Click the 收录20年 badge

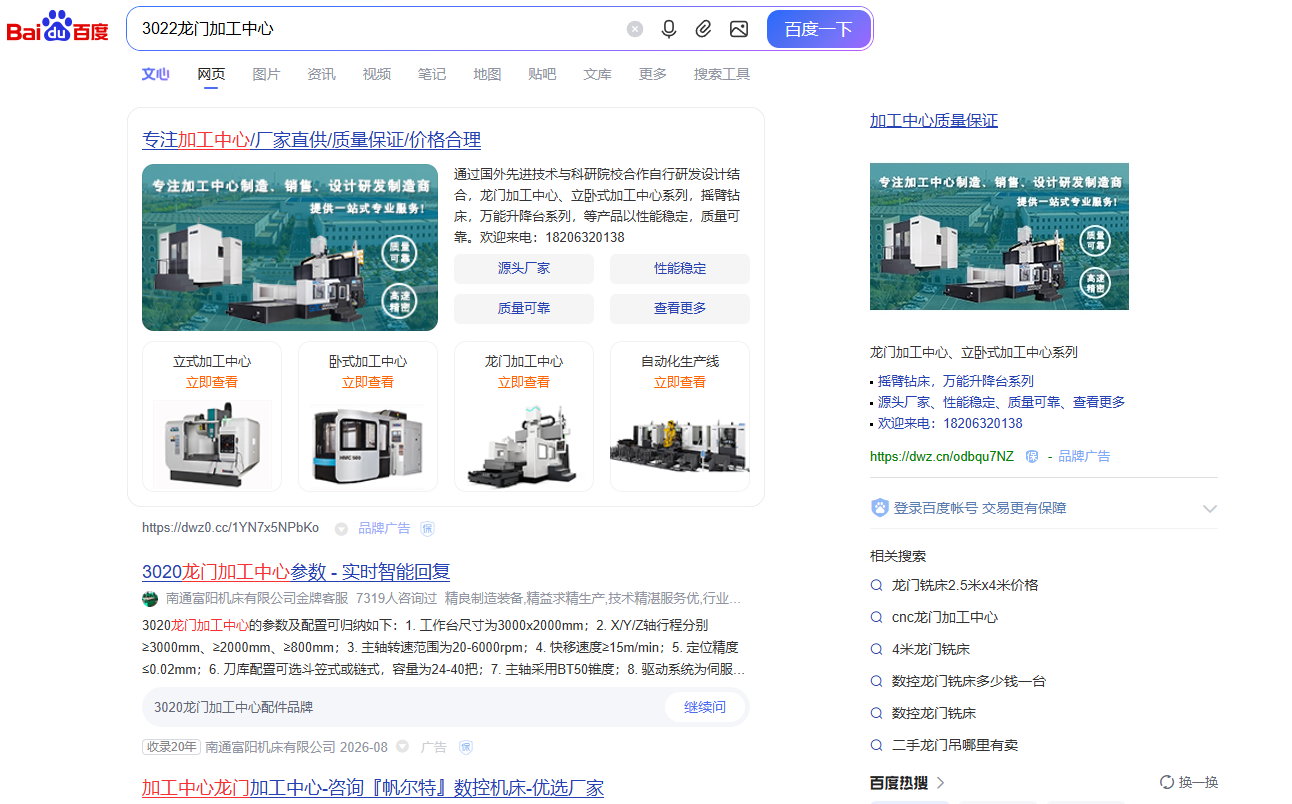coord(171,747)
